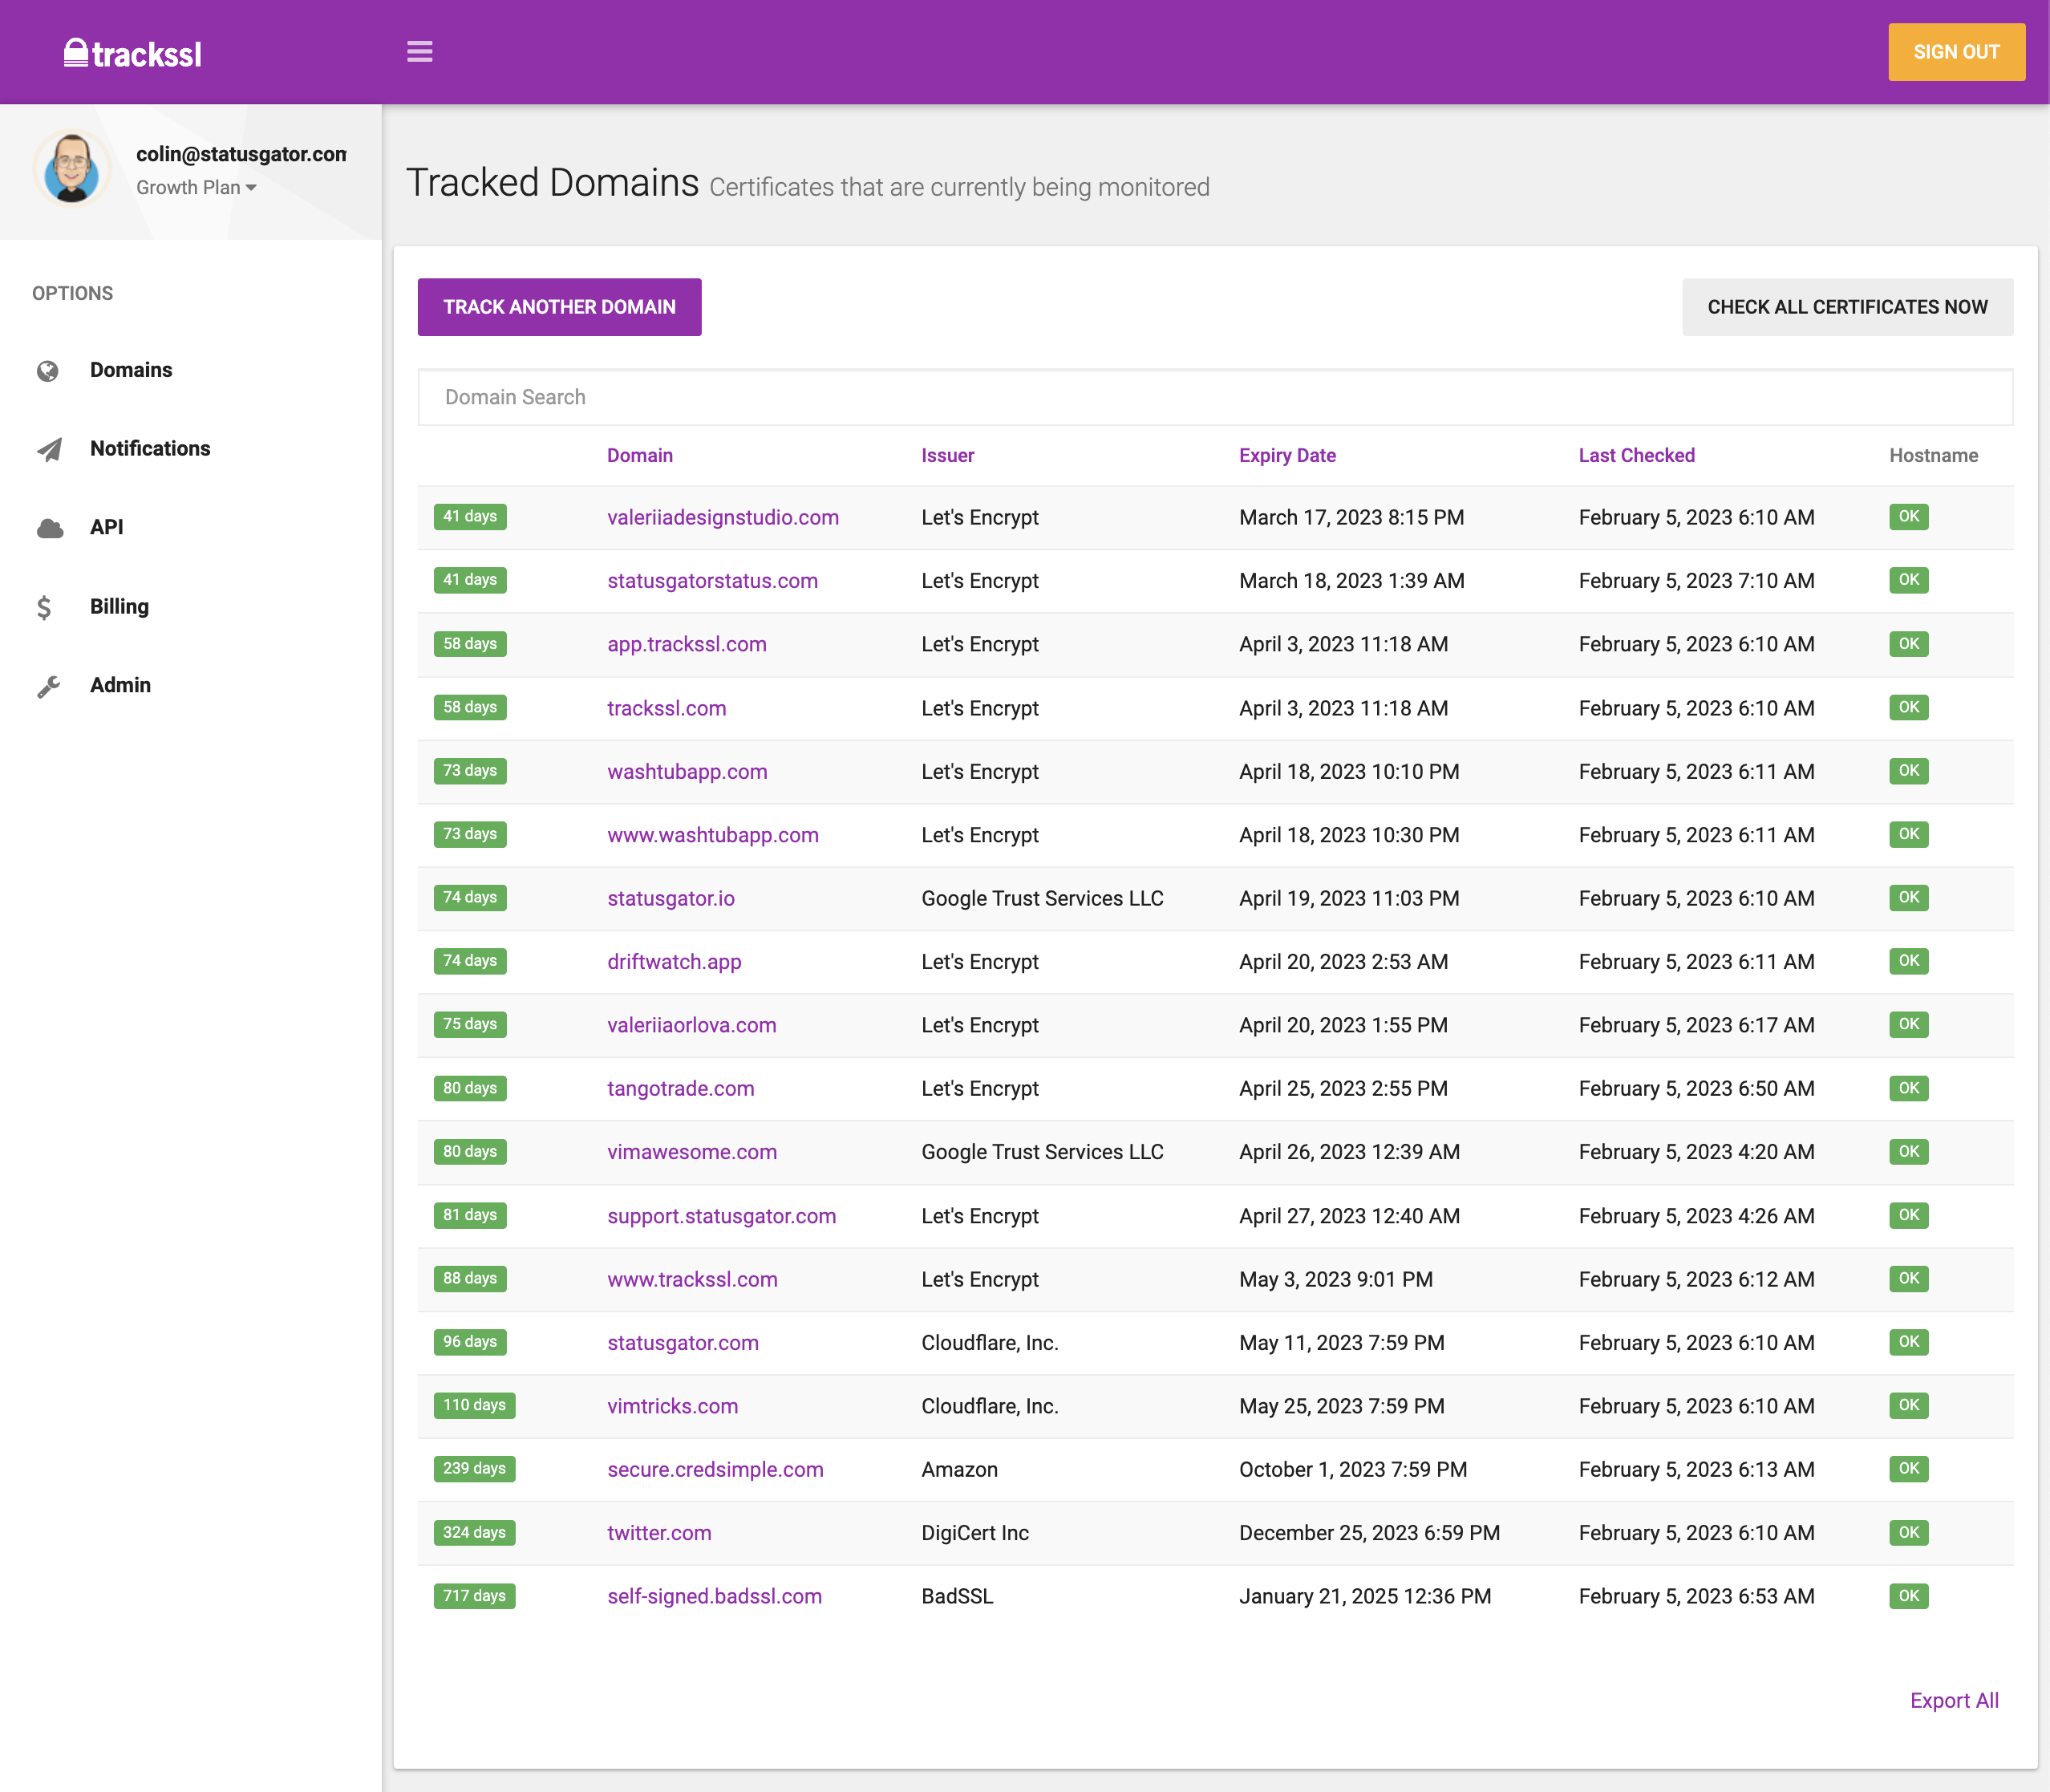Focus the Domain Search field
Viewport: 2050px width, 1792px height.
pyautogui.click(x=1214, y=397)
